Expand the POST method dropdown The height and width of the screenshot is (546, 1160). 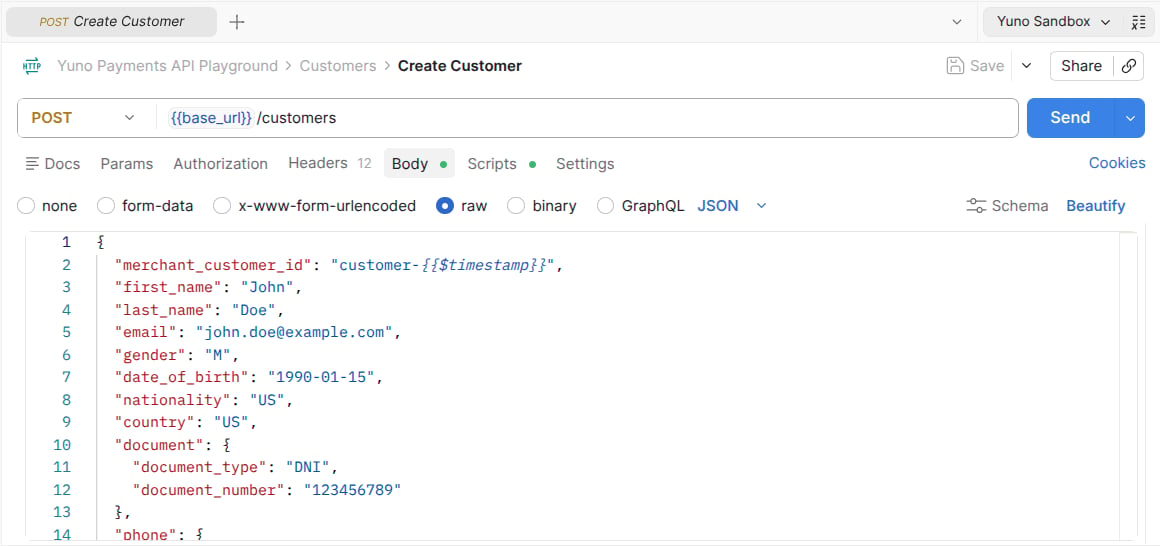pos(83,118)
